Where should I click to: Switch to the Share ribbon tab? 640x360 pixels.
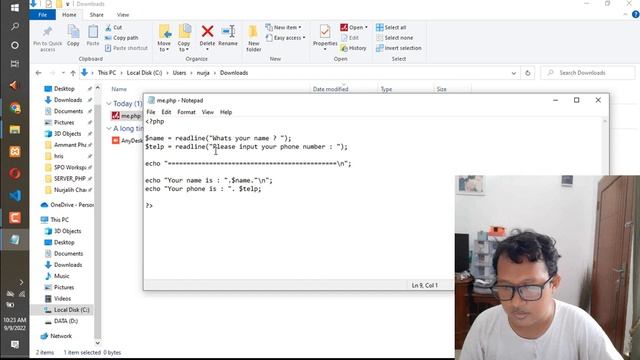pyautogui.click(x=96, y=15)
